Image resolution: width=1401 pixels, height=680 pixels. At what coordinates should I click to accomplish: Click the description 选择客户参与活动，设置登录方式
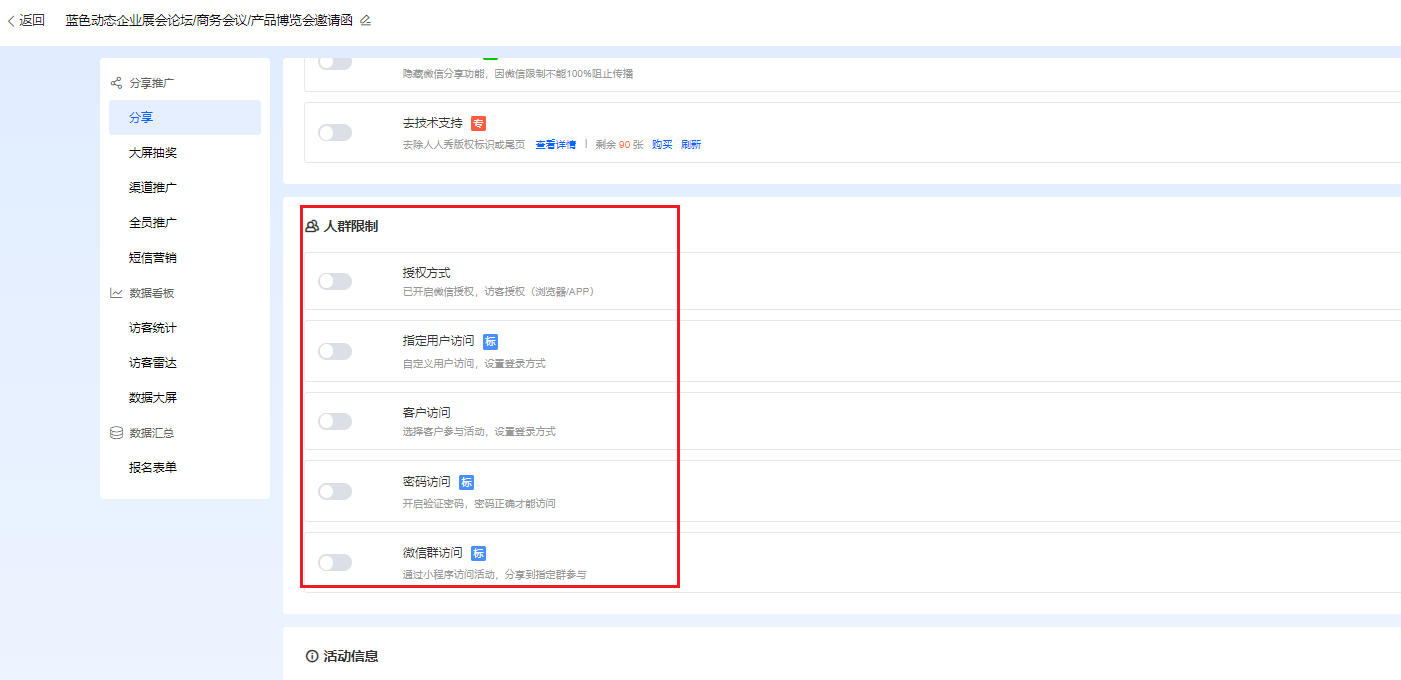[479, 432]
